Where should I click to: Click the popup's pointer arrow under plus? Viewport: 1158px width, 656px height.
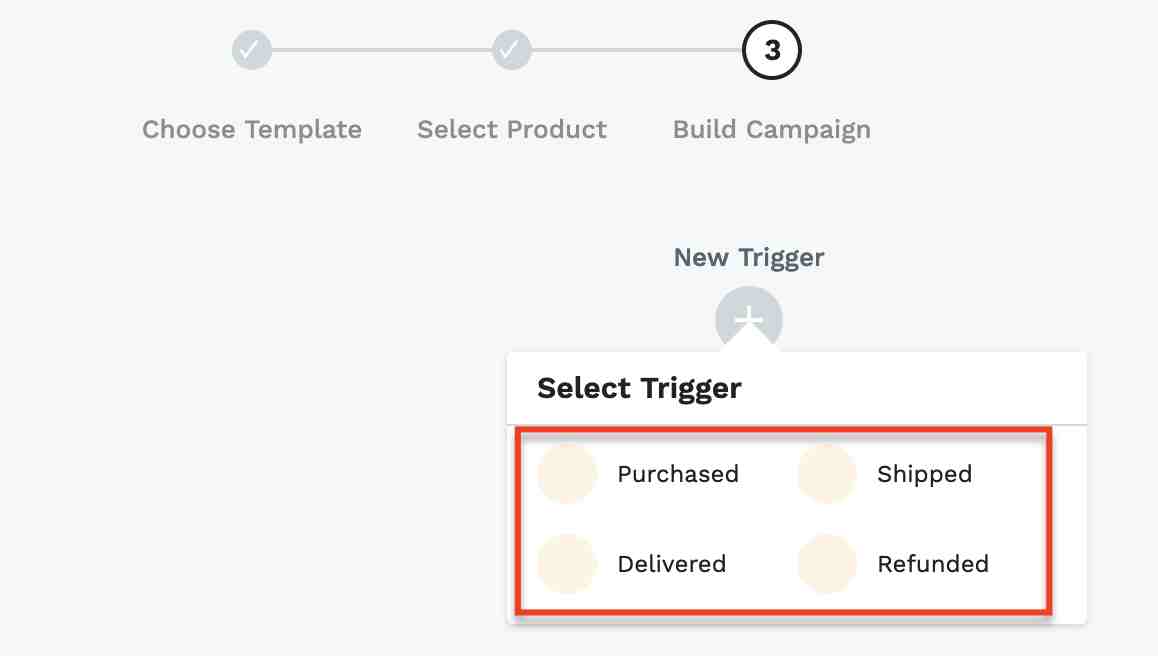pos(749,338)
